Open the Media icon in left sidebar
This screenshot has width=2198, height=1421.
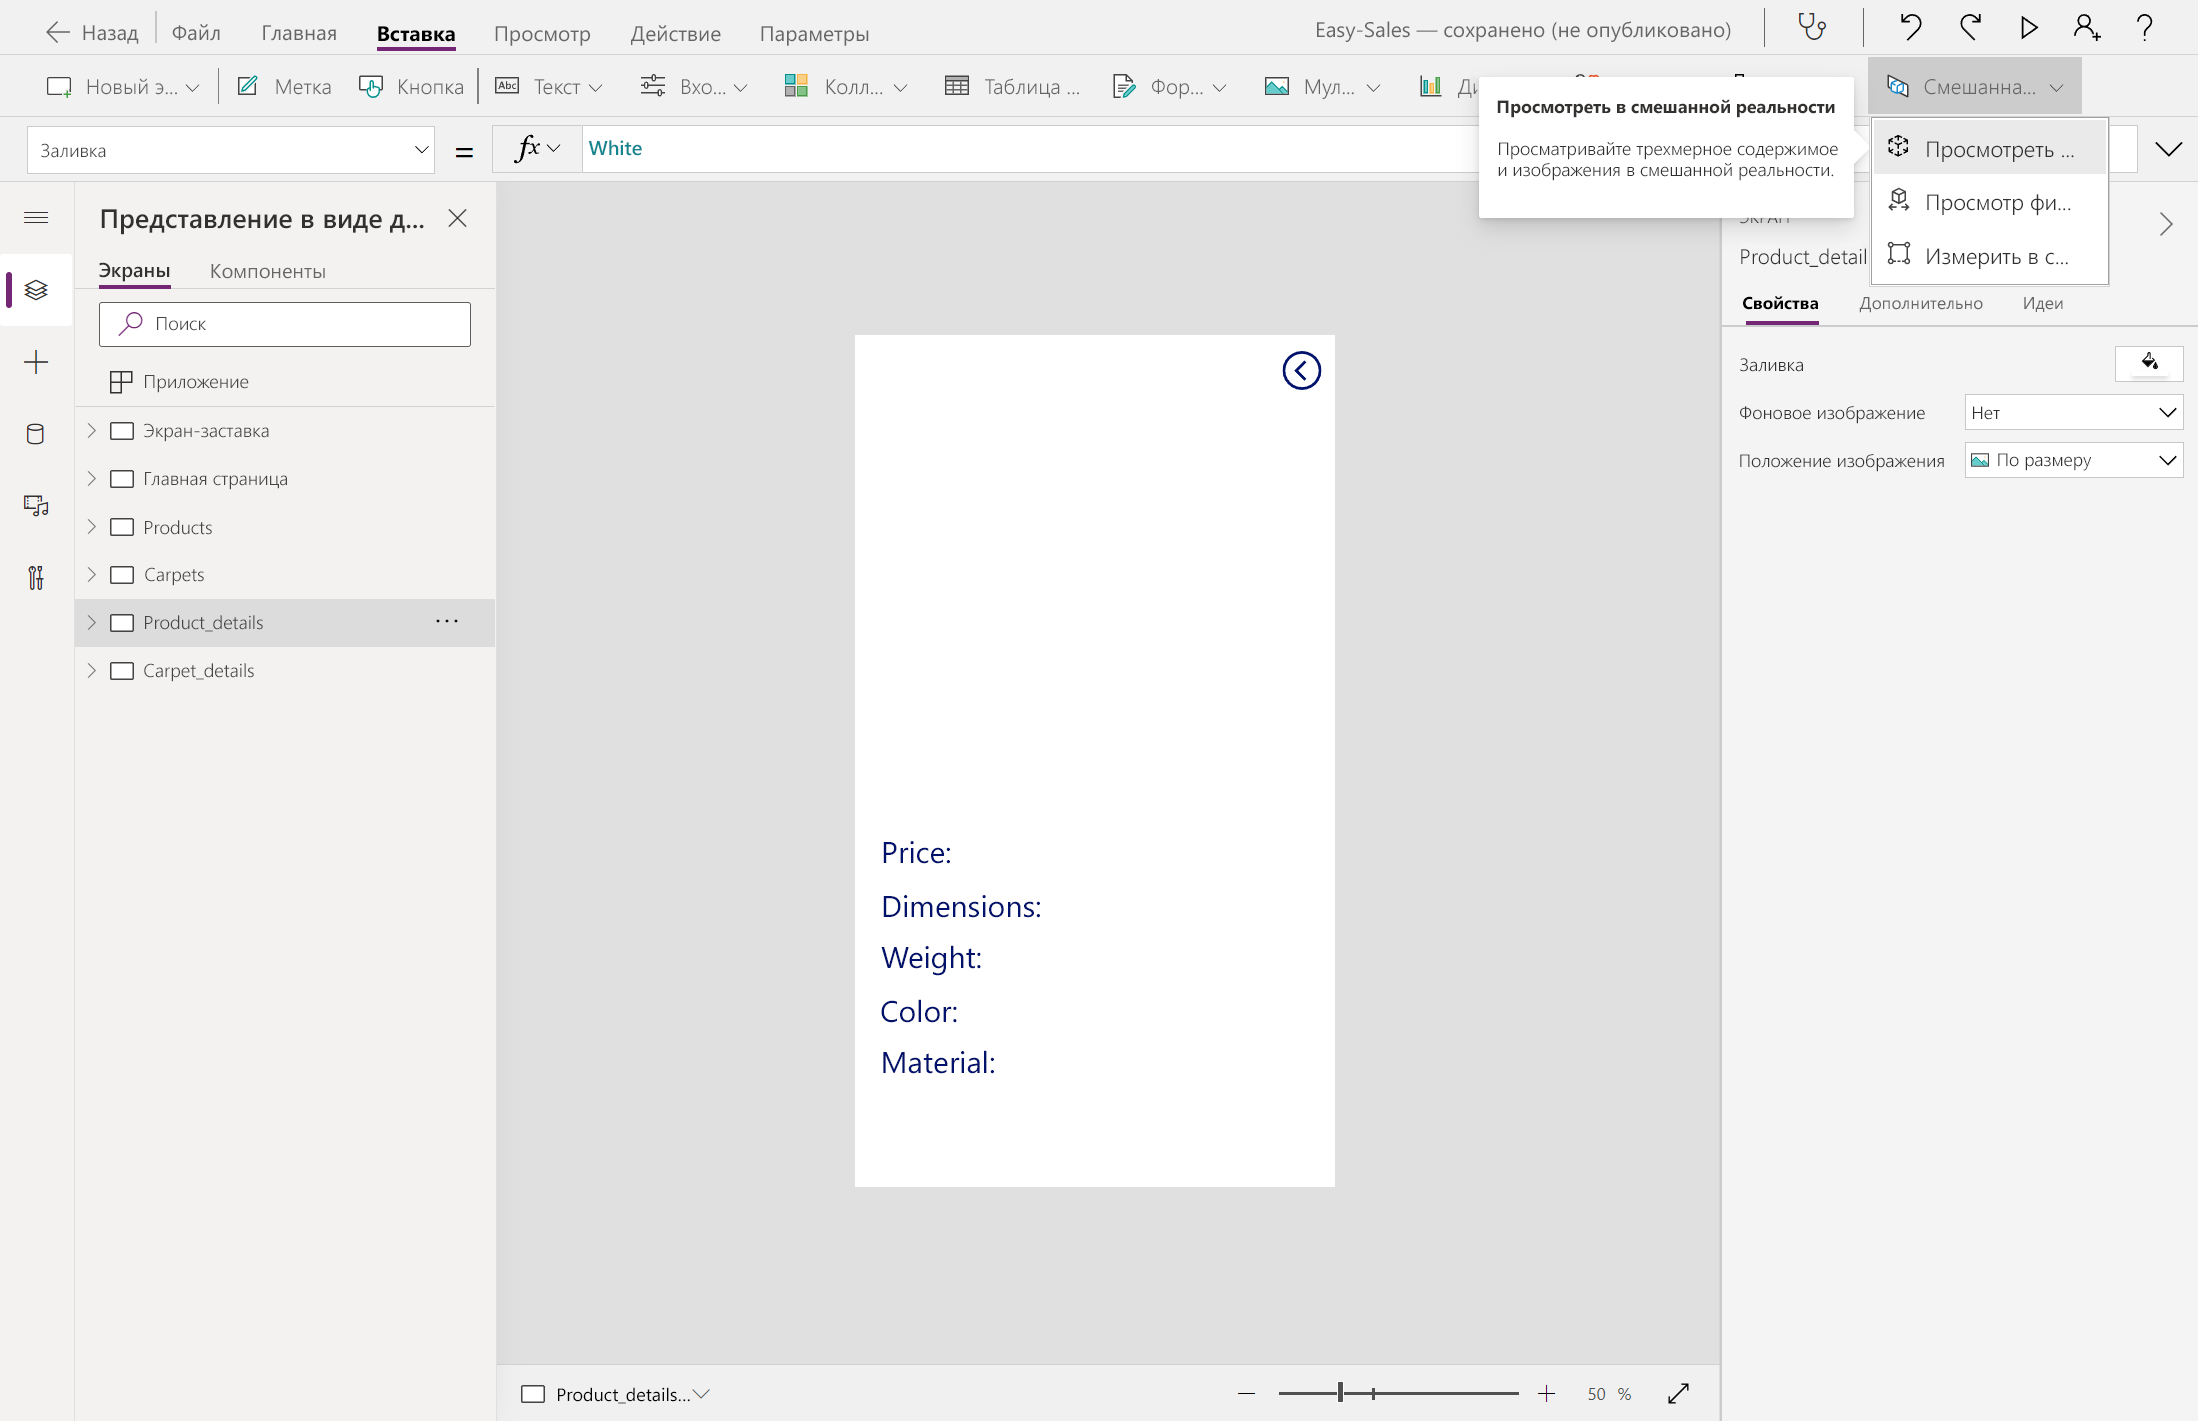coord(36,506)
